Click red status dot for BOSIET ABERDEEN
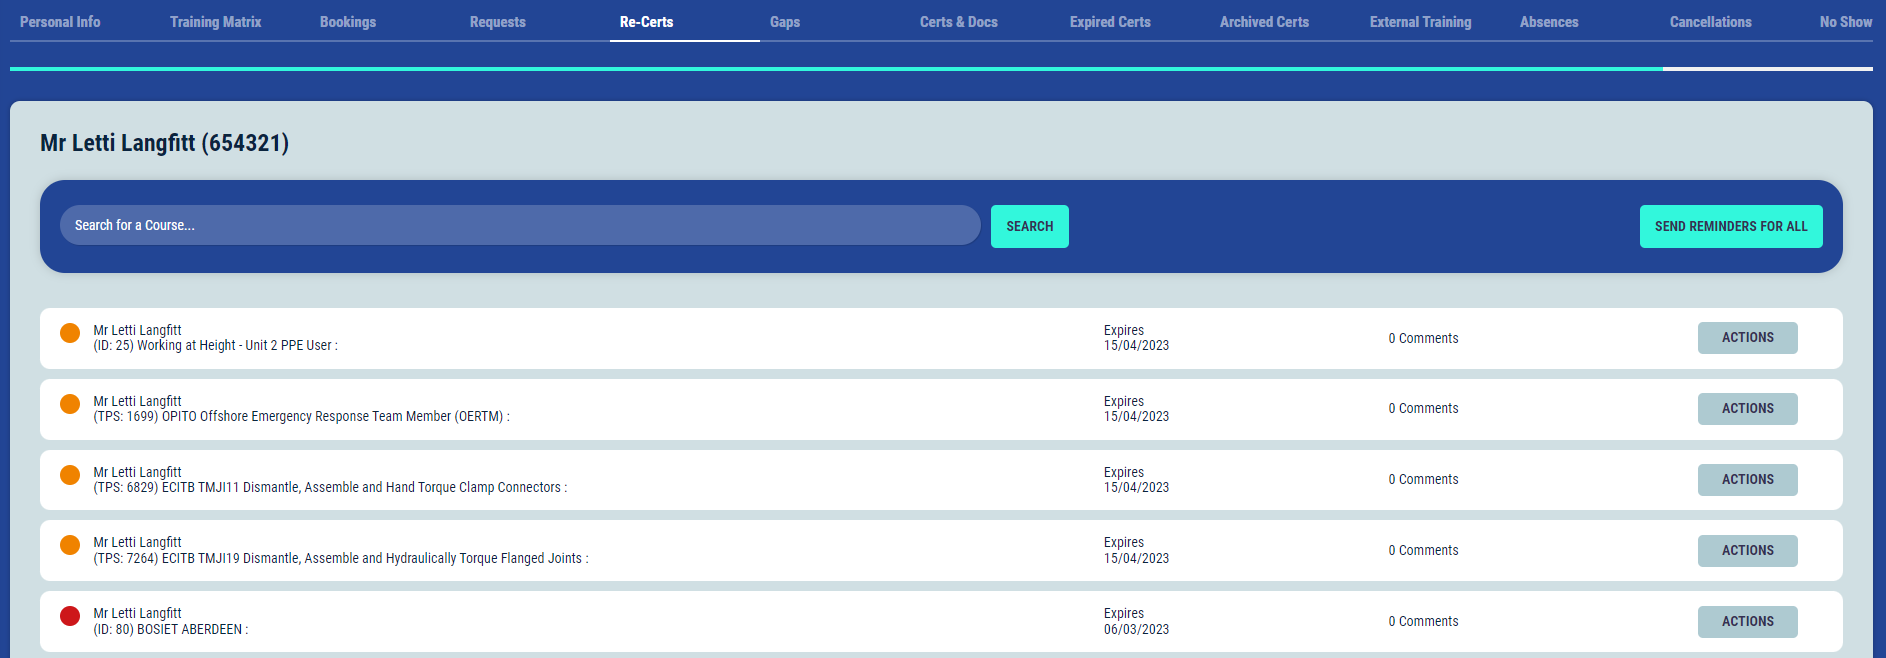This screenshot has height=658, width=1886. [x=70, y=616]
